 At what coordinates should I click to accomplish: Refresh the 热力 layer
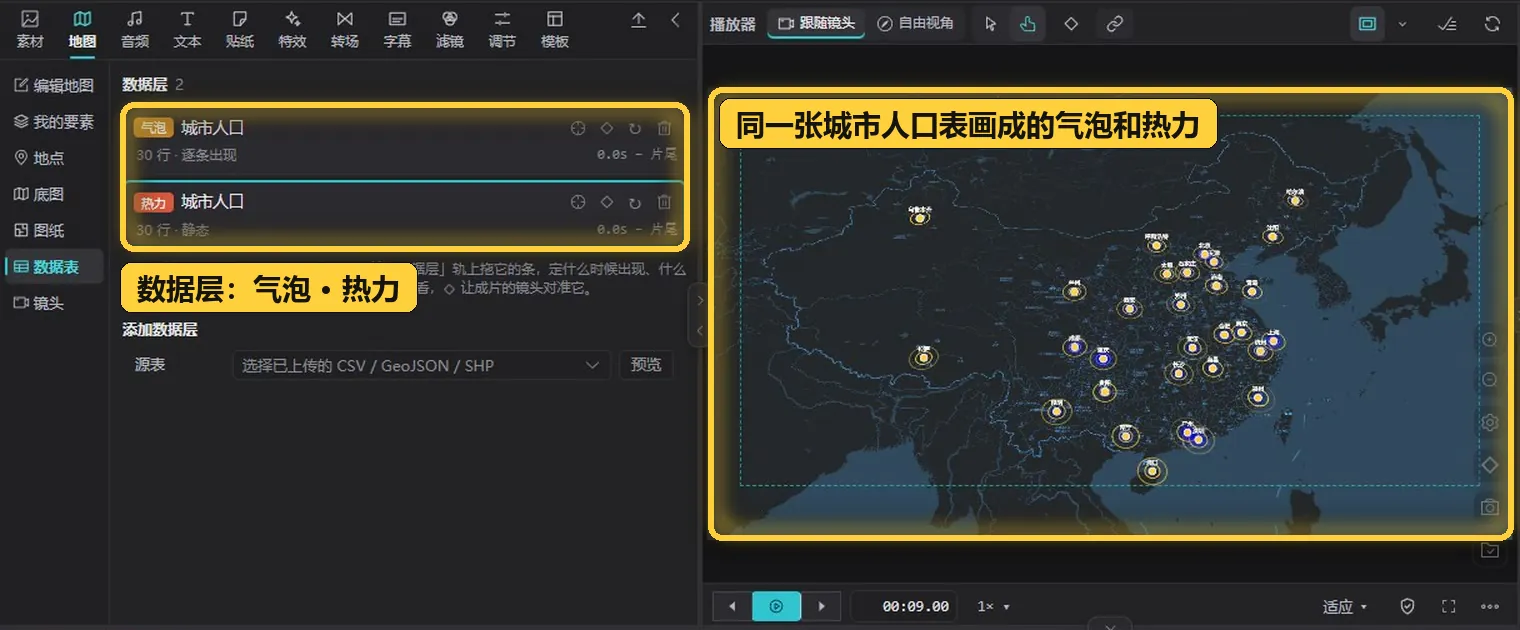click(635, 203)
